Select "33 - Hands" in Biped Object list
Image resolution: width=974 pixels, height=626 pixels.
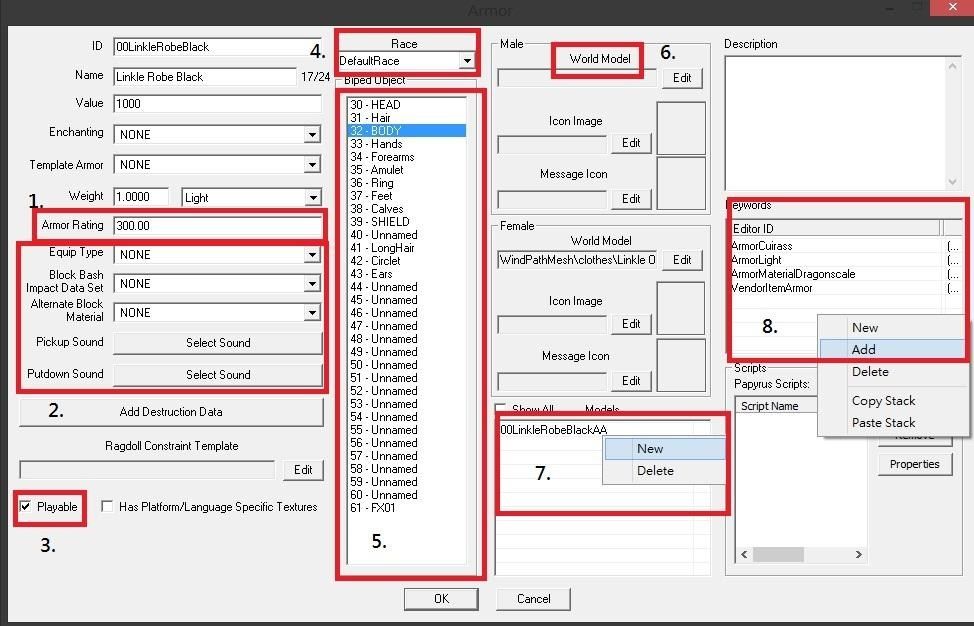tap(407, 143)
